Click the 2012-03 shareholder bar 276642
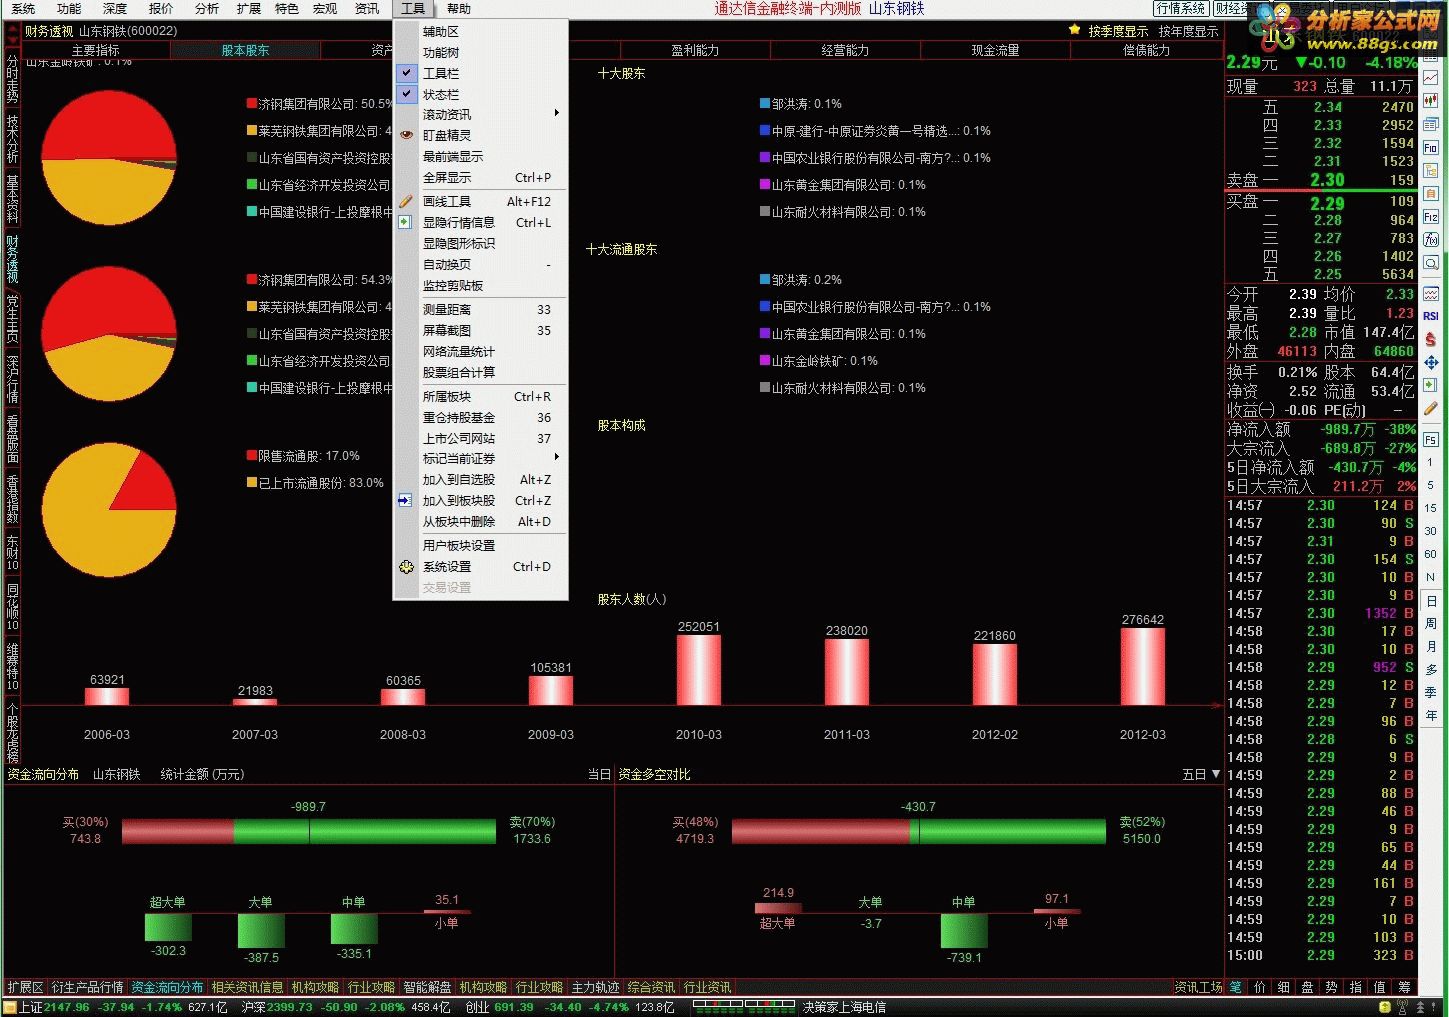1449x1017 pixels. pos(1142,666)
